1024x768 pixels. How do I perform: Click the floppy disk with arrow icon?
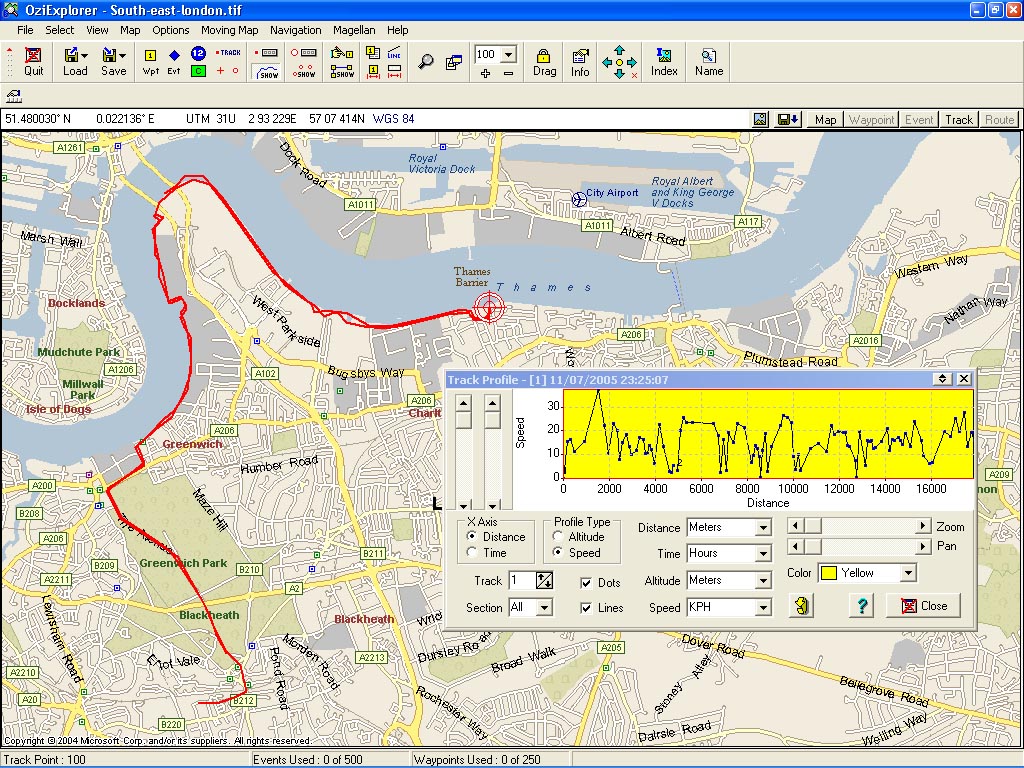pos(787,119)
